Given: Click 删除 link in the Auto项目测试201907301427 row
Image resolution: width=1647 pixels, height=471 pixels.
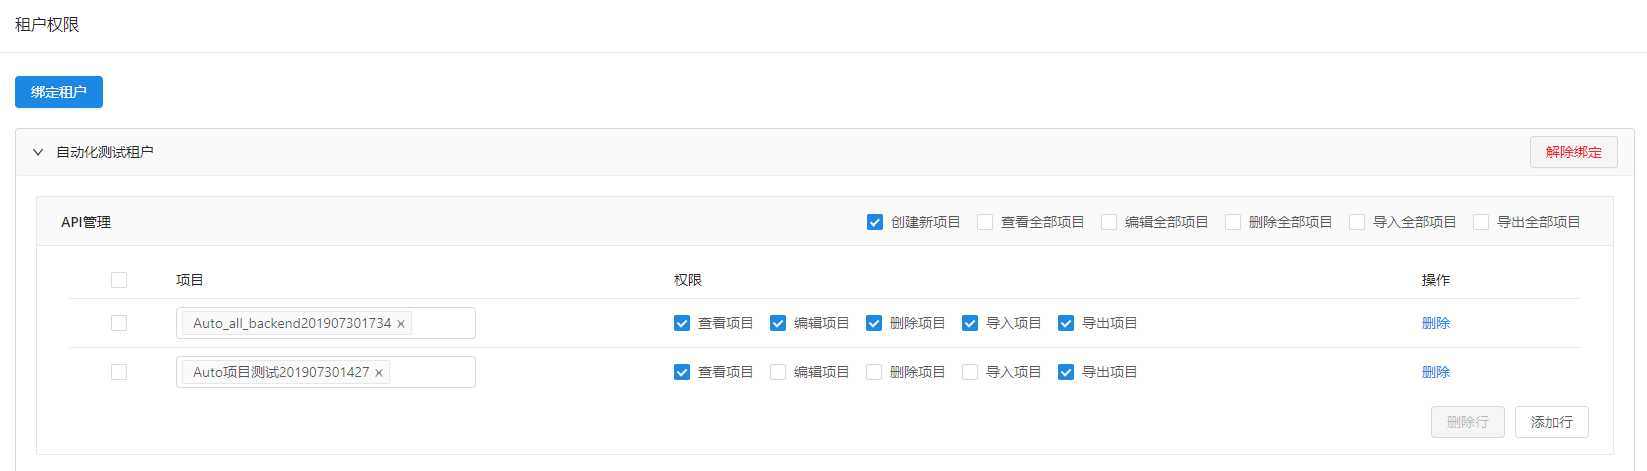Looking at the screenshot, I should pyautogui.click(x=1435, y=372).
